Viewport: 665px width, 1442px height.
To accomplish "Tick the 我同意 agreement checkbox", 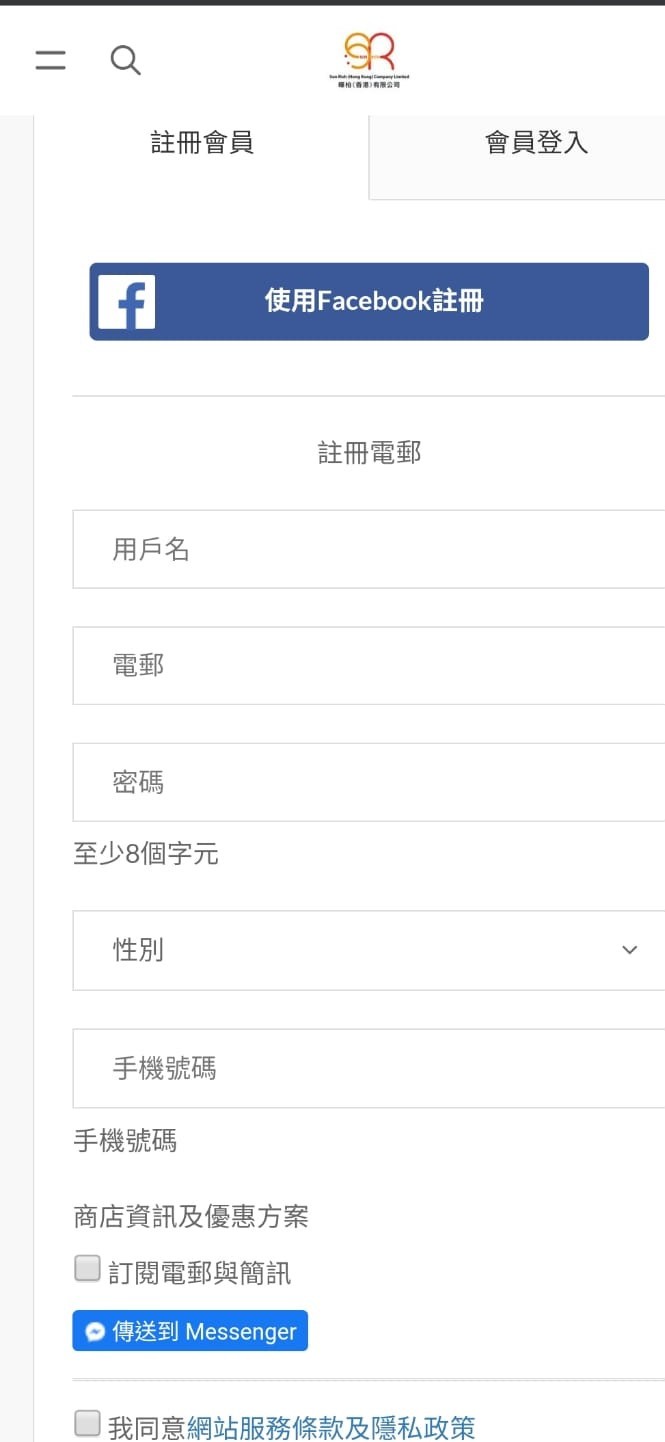I will [88, 1423].
